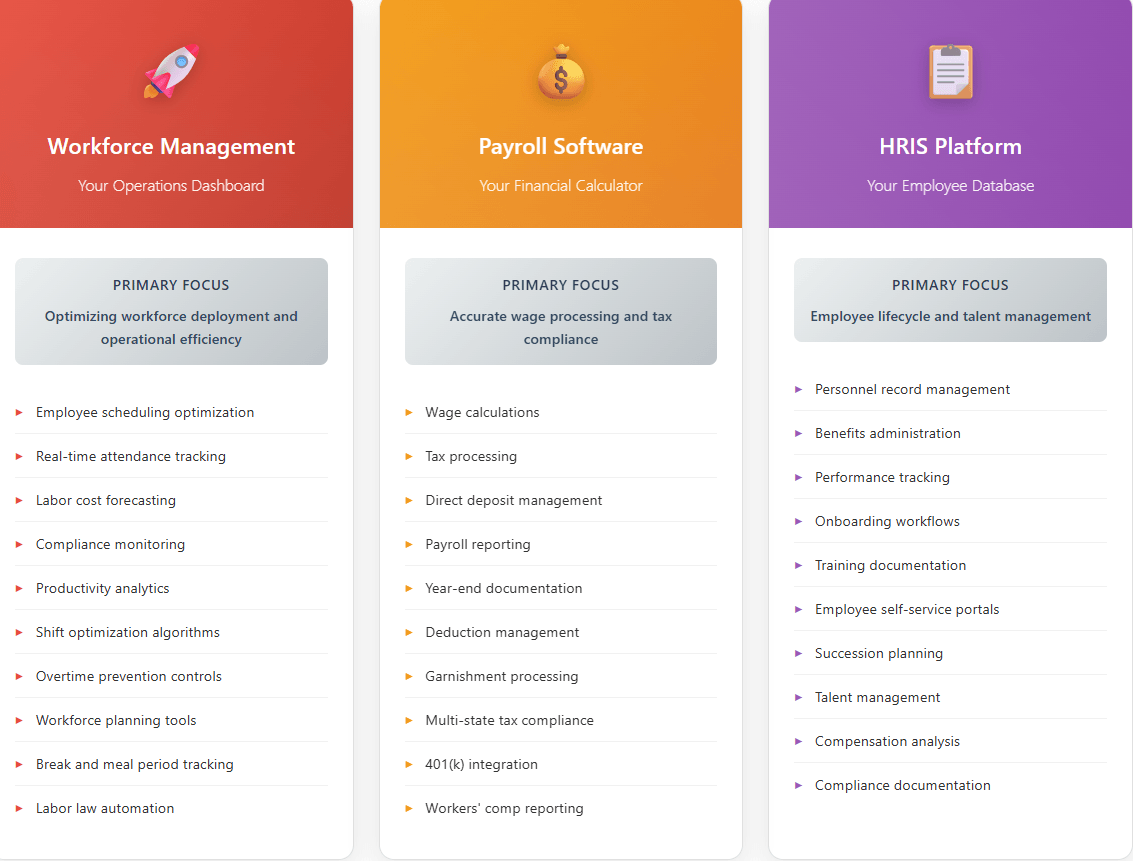Select Multi-state tax compliance entry
The image size is (1133, 861).
tap(561, 720)
